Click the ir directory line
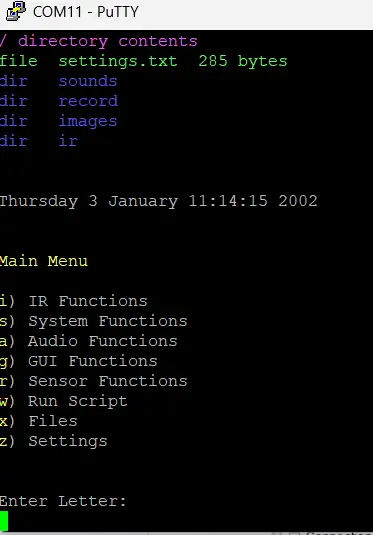 pos(39,141)
